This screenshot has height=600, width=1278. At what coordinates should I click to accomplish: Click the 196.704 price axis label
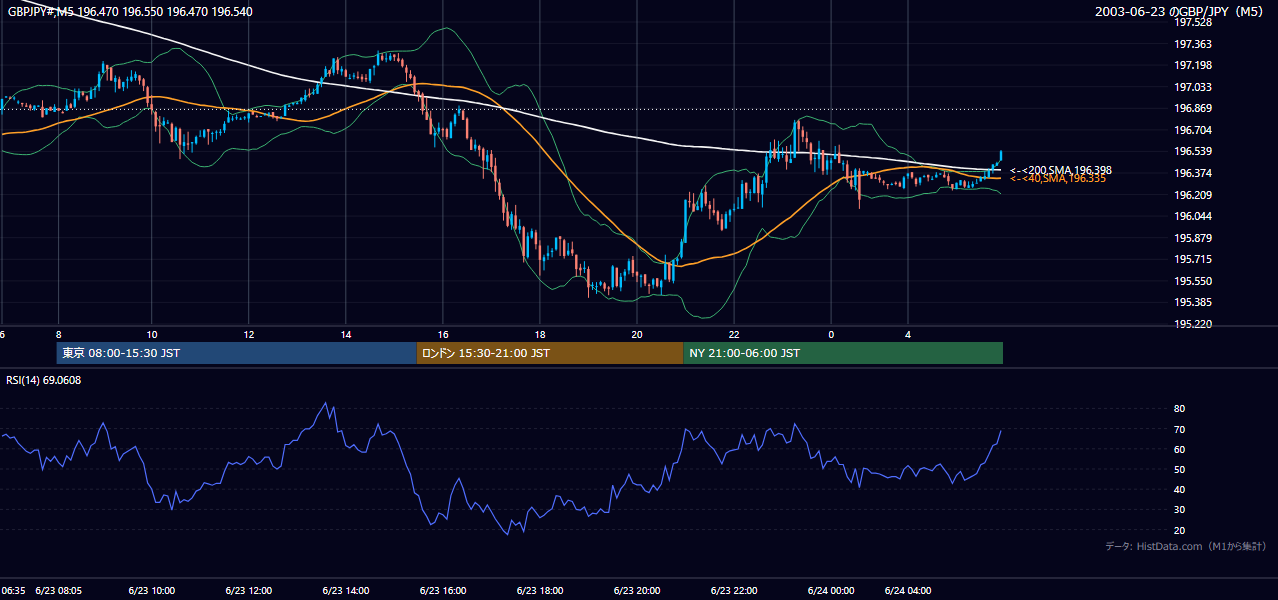[1195, 130]
